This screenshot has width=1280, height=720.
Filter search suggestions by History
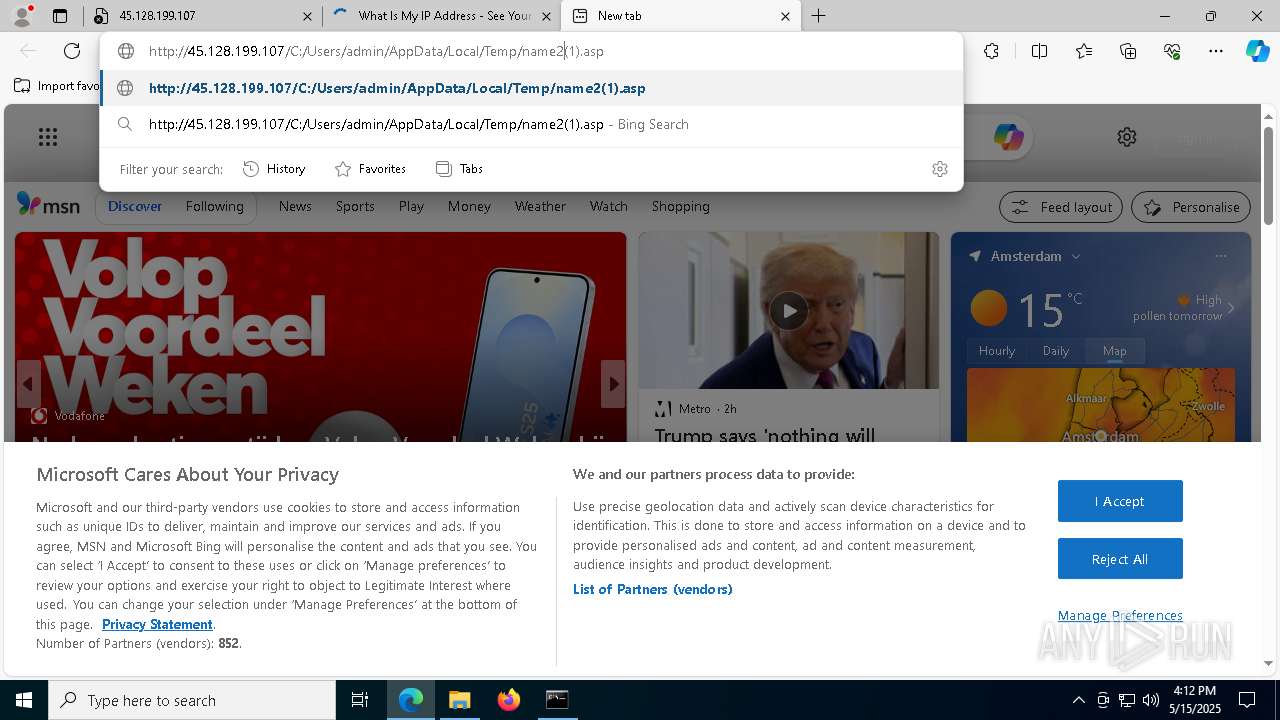pos(274,169)
